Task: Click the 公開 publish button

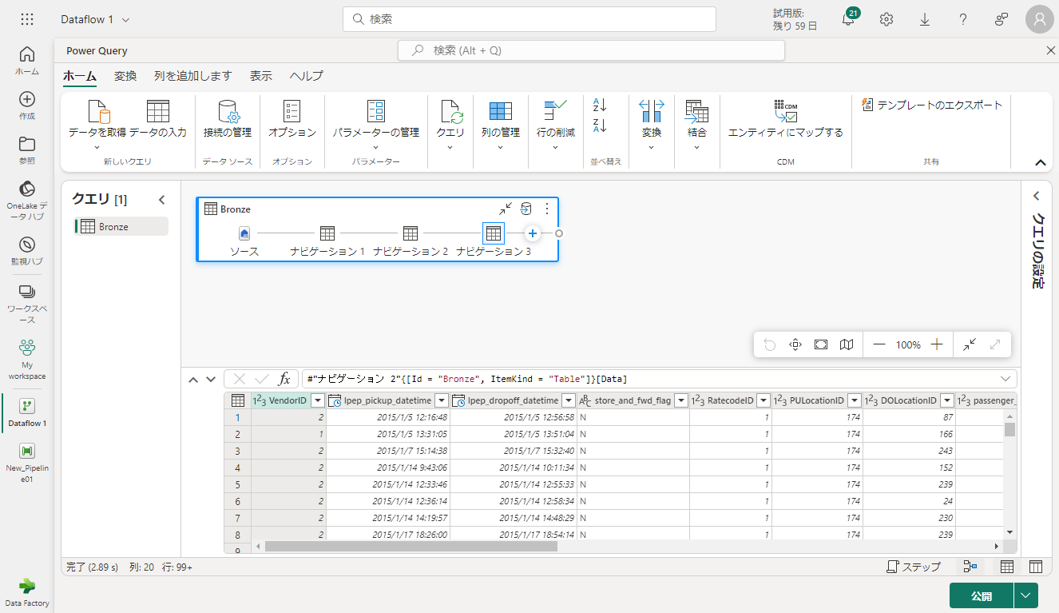Action: click(x=981, y=595)
